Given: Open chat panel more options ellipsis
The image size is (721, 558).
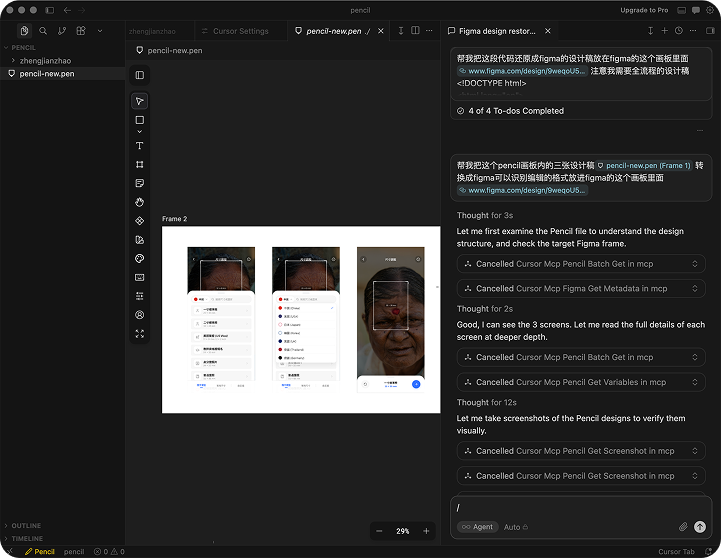Looking at the screenshot, I should pos(693,30).
